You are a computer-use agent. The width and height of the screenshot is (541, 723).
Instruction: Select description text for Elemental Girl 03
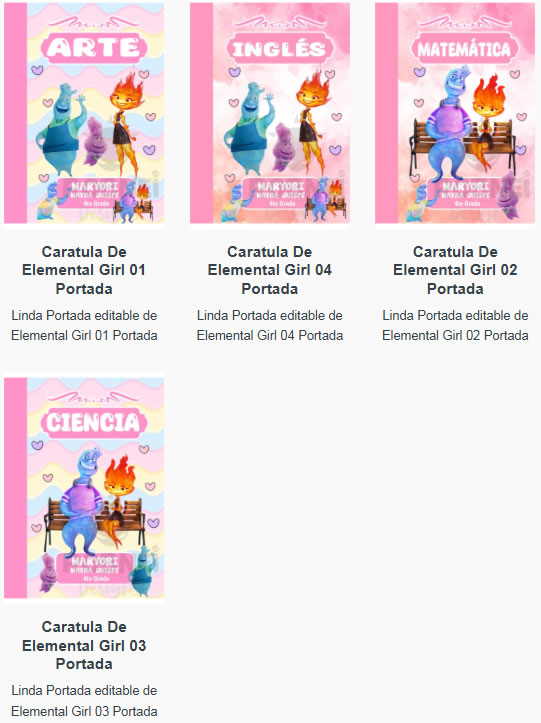84,700
